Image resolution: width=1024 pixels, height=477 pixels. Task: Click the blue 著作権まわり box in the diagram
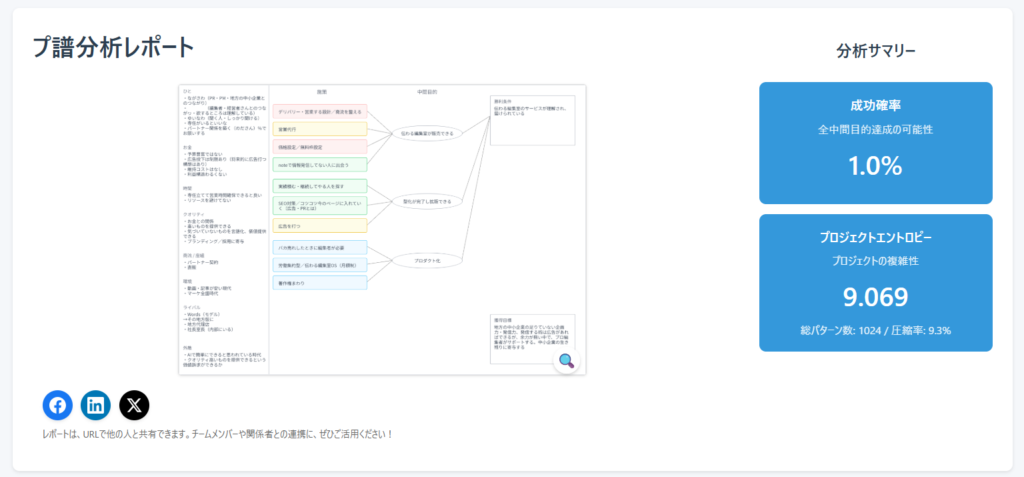(x=320, y=283)
